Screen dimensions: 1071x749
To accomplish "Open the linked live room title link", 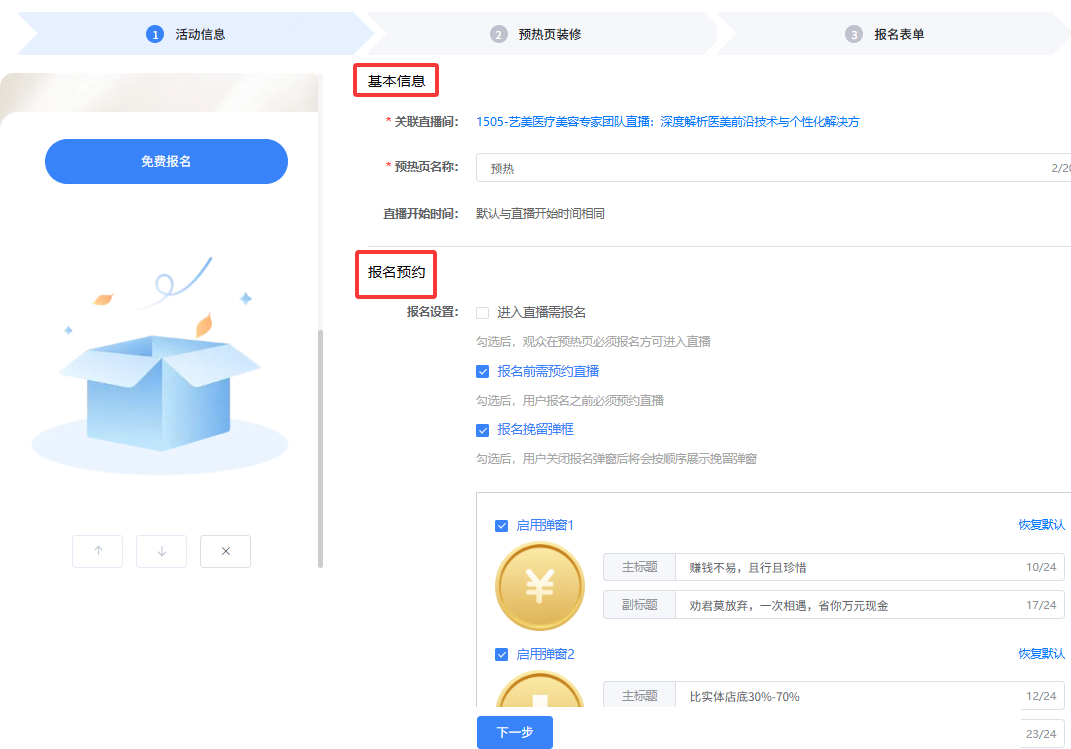I will pyautogui.click(x=668, y=122).
